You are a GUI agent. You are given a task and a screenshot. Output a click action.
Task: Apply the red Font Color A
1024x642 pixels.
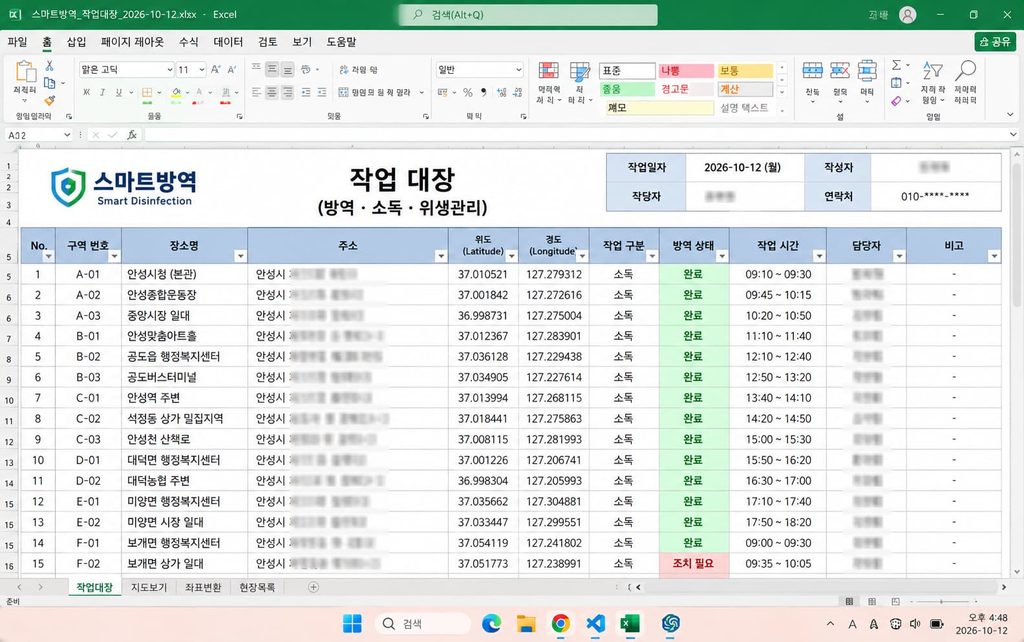click(x=199, y=93)
